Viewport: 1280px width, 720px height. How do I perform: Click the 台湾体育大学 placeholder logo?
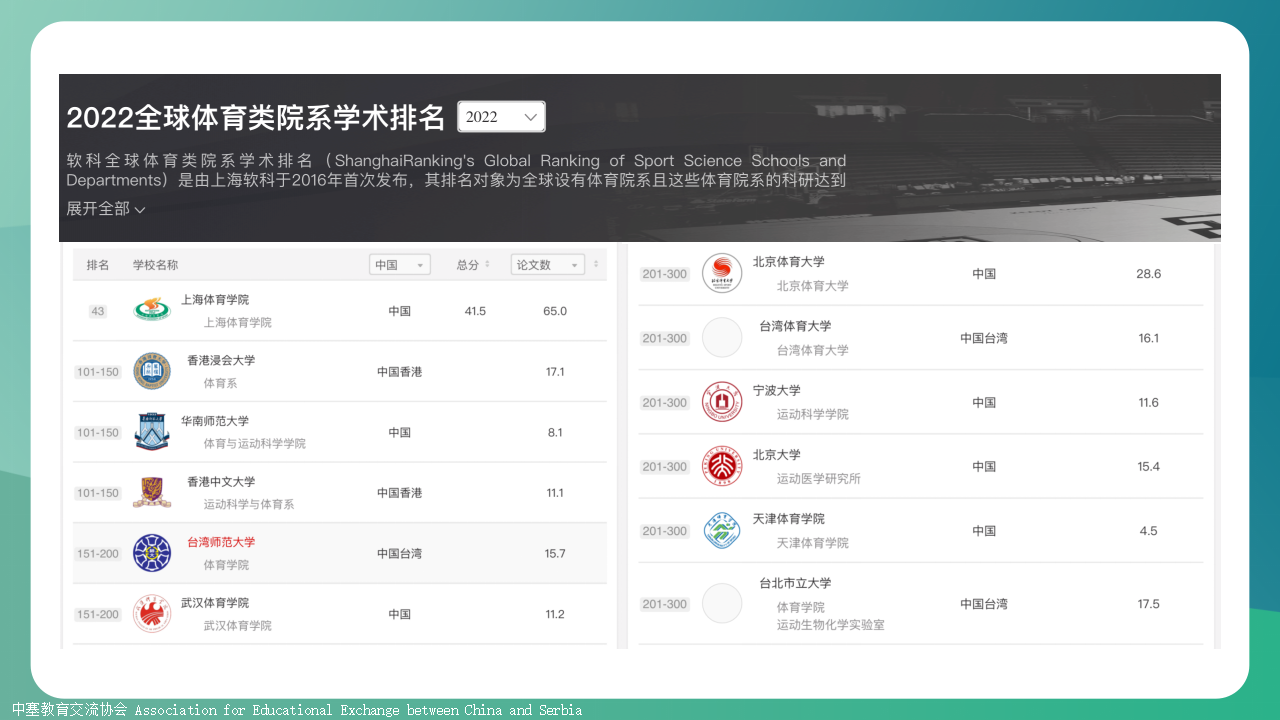[722, 338]
